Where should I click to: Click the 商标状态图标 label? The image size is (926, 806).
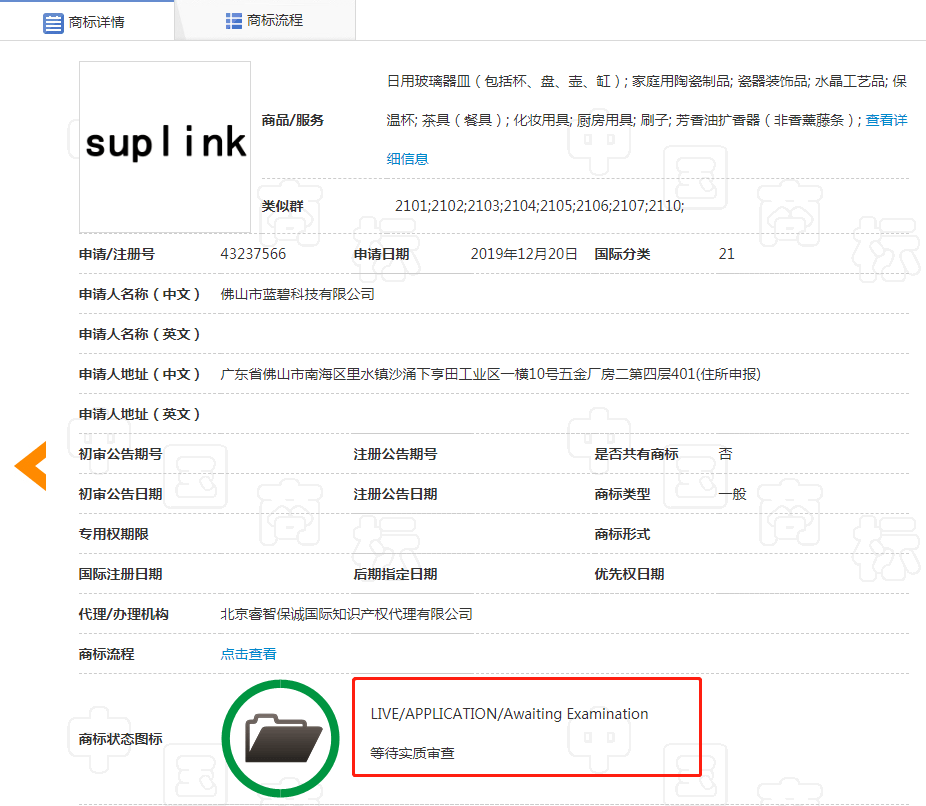tap(120, 739)
